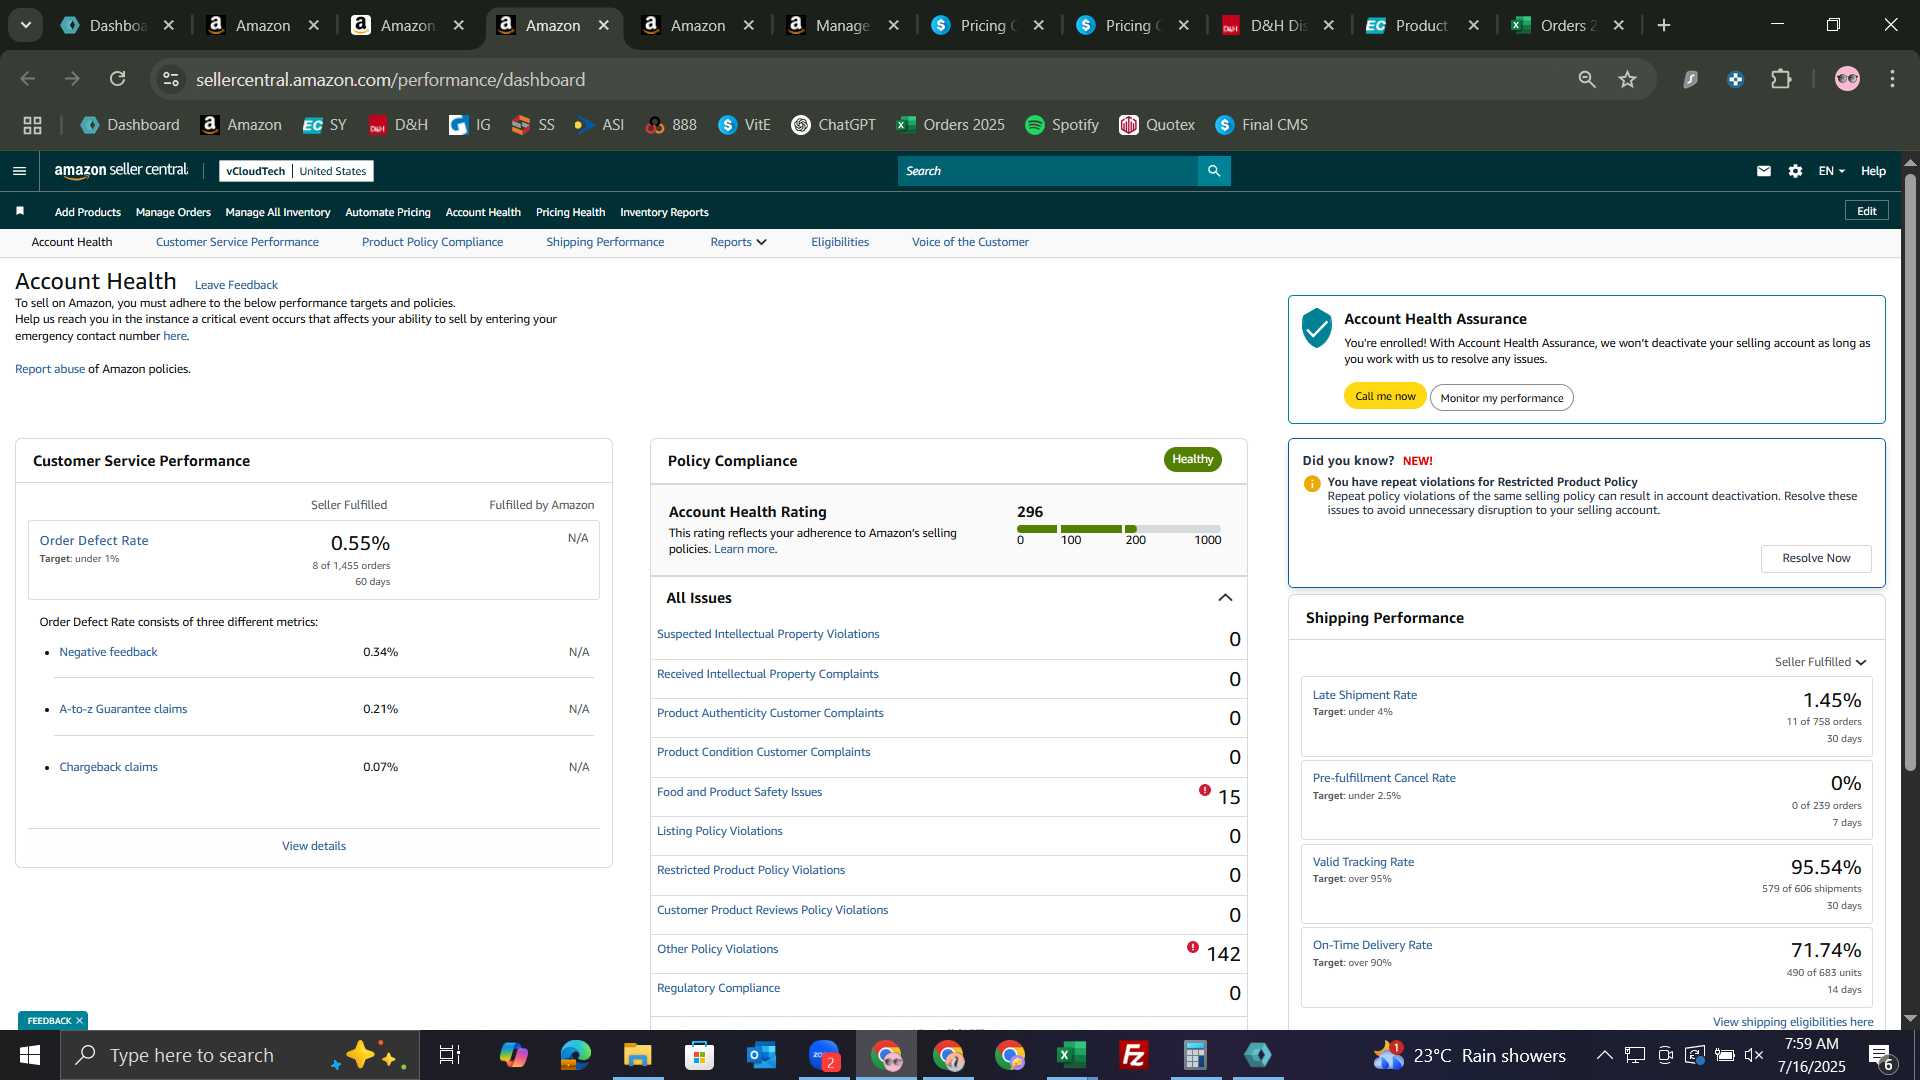Open the Eligibilities tab
The width and height of the screenshot is (1920, 1080).
pos(840,242)
